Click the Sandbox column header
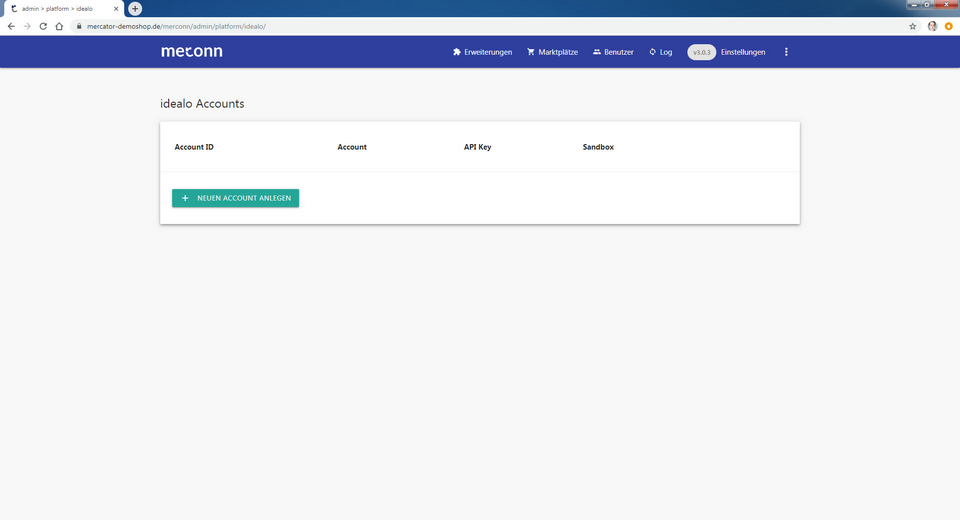Screen dimensions: 960x520 coord(598,147)
